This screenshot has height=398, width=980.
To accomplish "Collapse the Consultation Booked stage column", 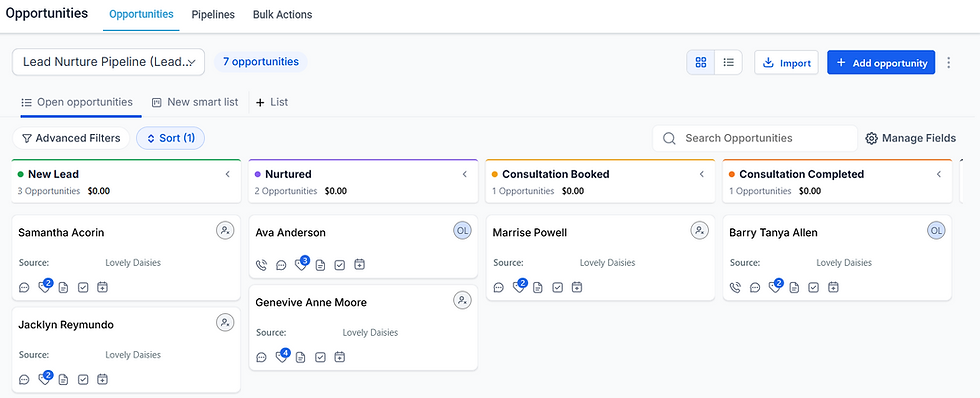I will coord(701,174).
